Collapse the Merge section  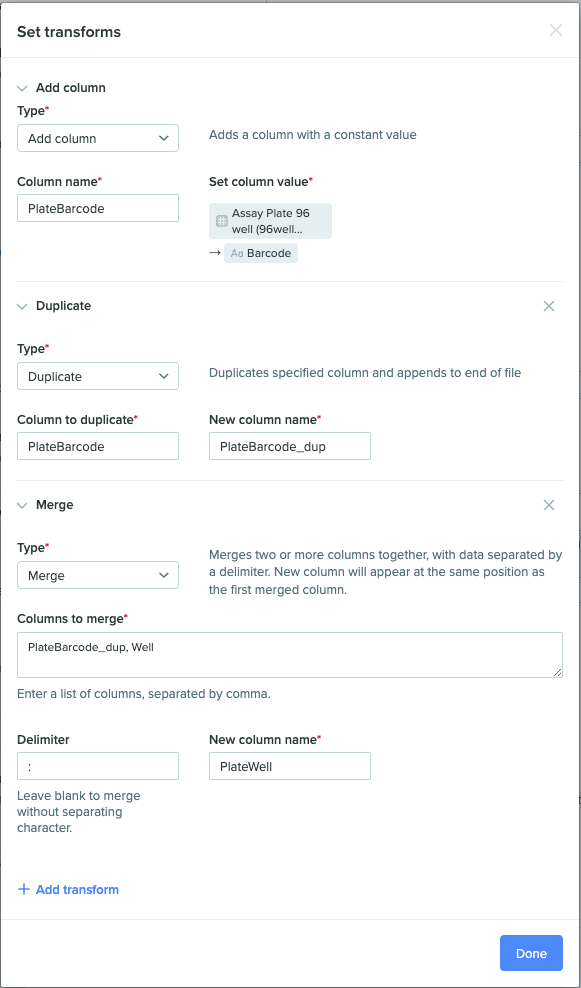(23, 505)
